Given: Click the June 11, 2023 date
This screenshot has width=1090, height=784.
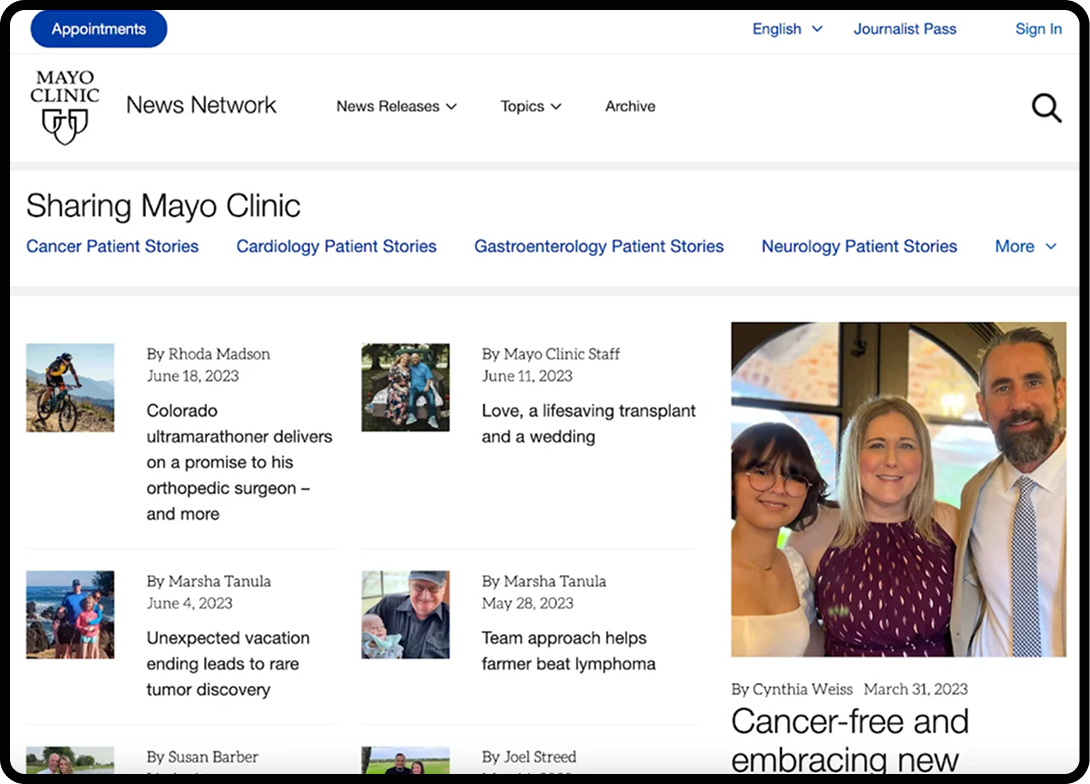Looking at the screenshot, I should (527, 376).
